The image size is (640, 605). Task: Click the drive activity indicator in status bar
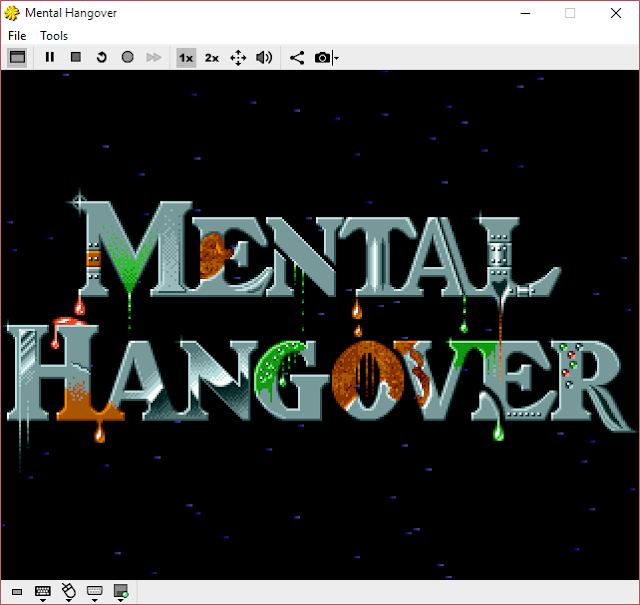pos(17,592)
